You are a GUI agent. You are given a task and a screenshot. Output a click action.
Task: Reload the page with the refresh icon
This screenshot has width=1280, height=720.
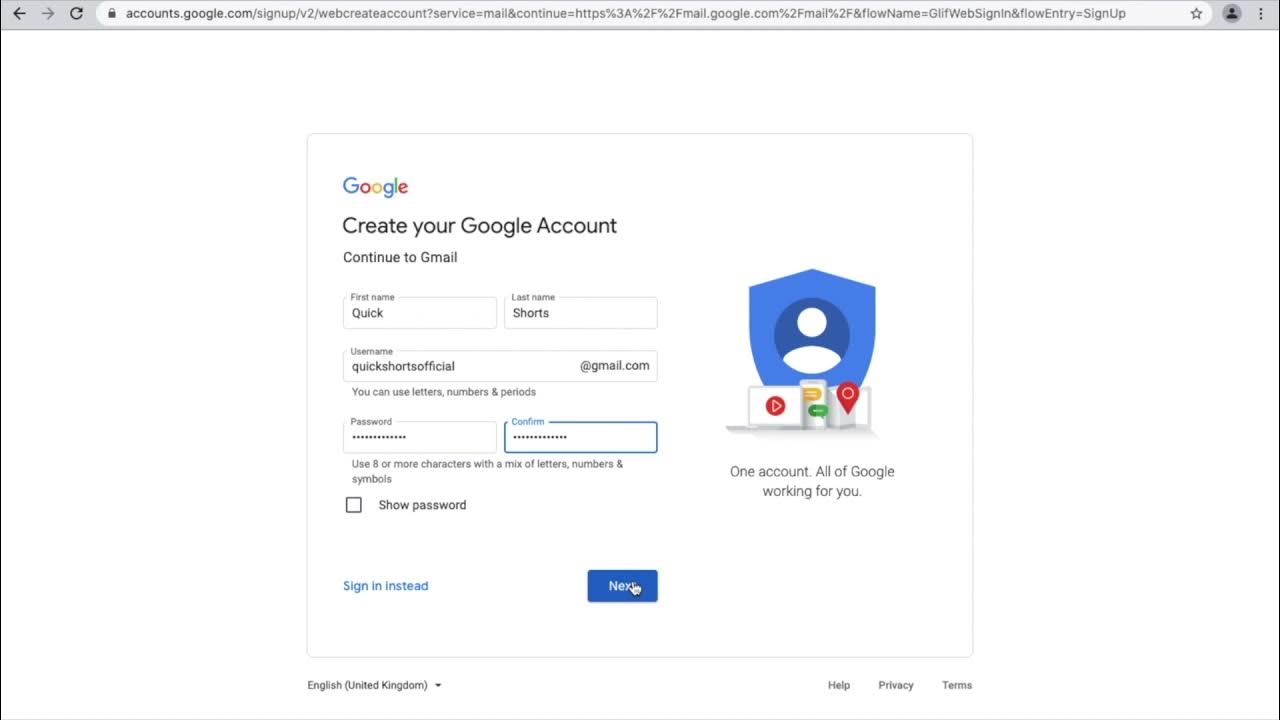pos(77,14)
